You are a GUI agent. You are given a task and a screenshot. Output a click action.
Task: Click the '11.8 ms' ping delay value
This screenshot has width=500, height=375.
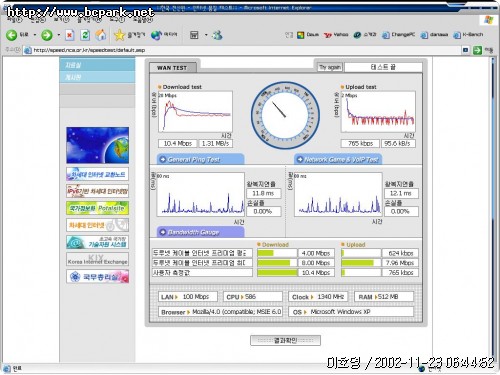[264, 193]
